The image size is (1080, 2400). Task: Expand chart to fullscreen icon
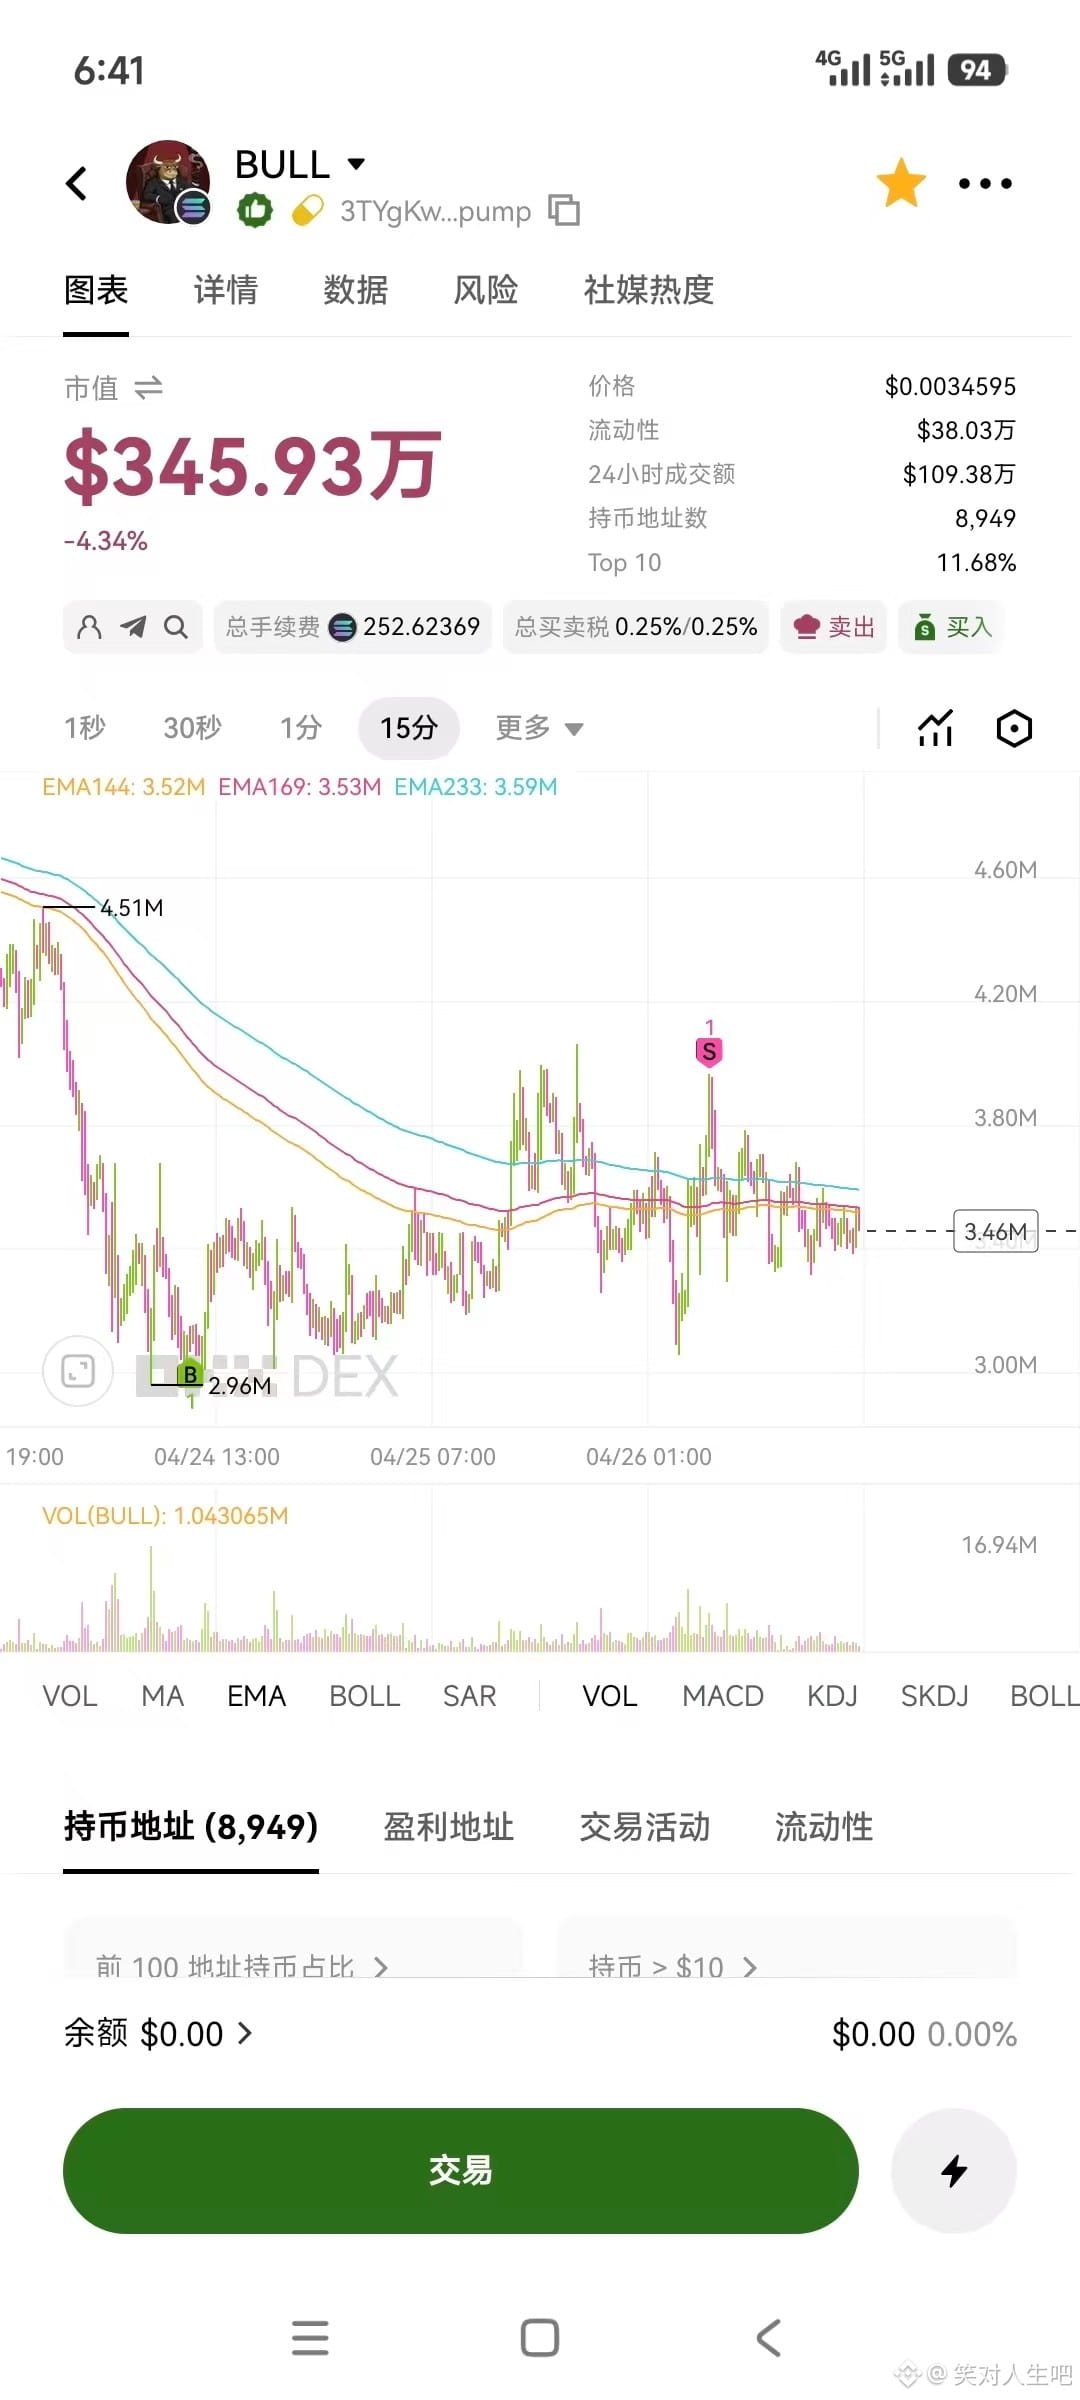click(x=78, y=1371)
